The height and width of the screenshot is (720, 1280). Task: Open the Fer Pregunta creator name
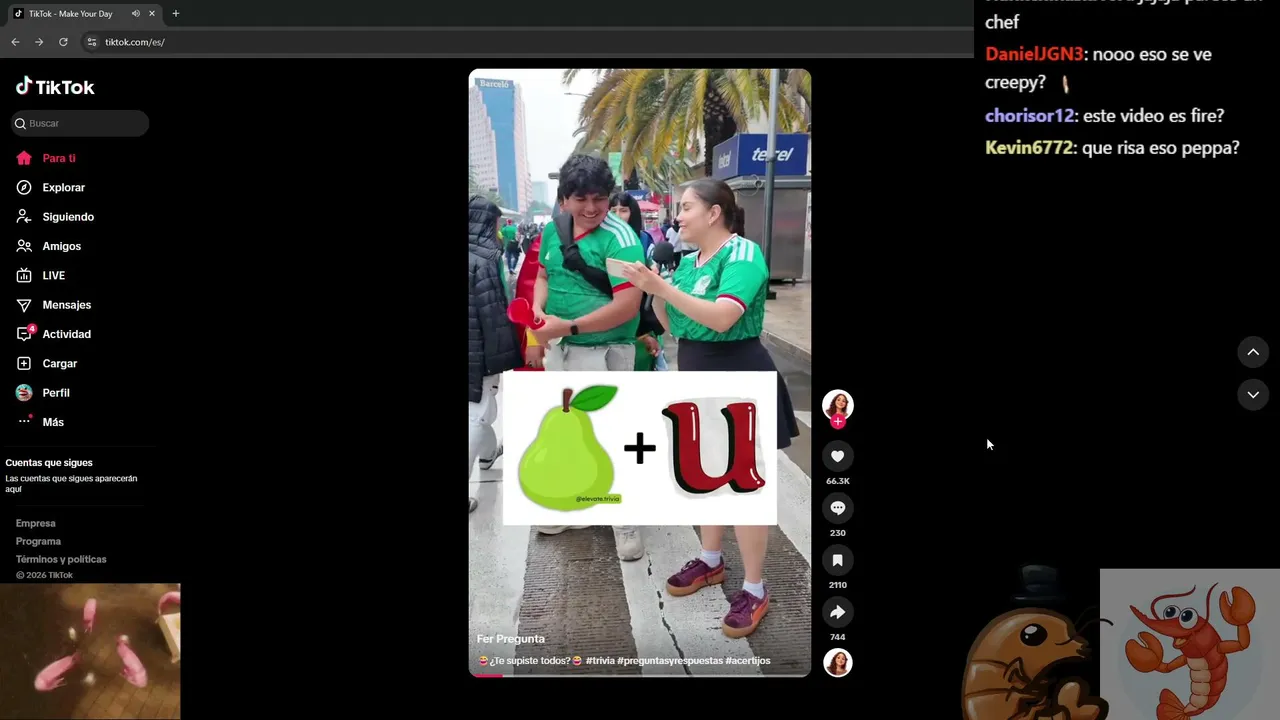[511, 639]
